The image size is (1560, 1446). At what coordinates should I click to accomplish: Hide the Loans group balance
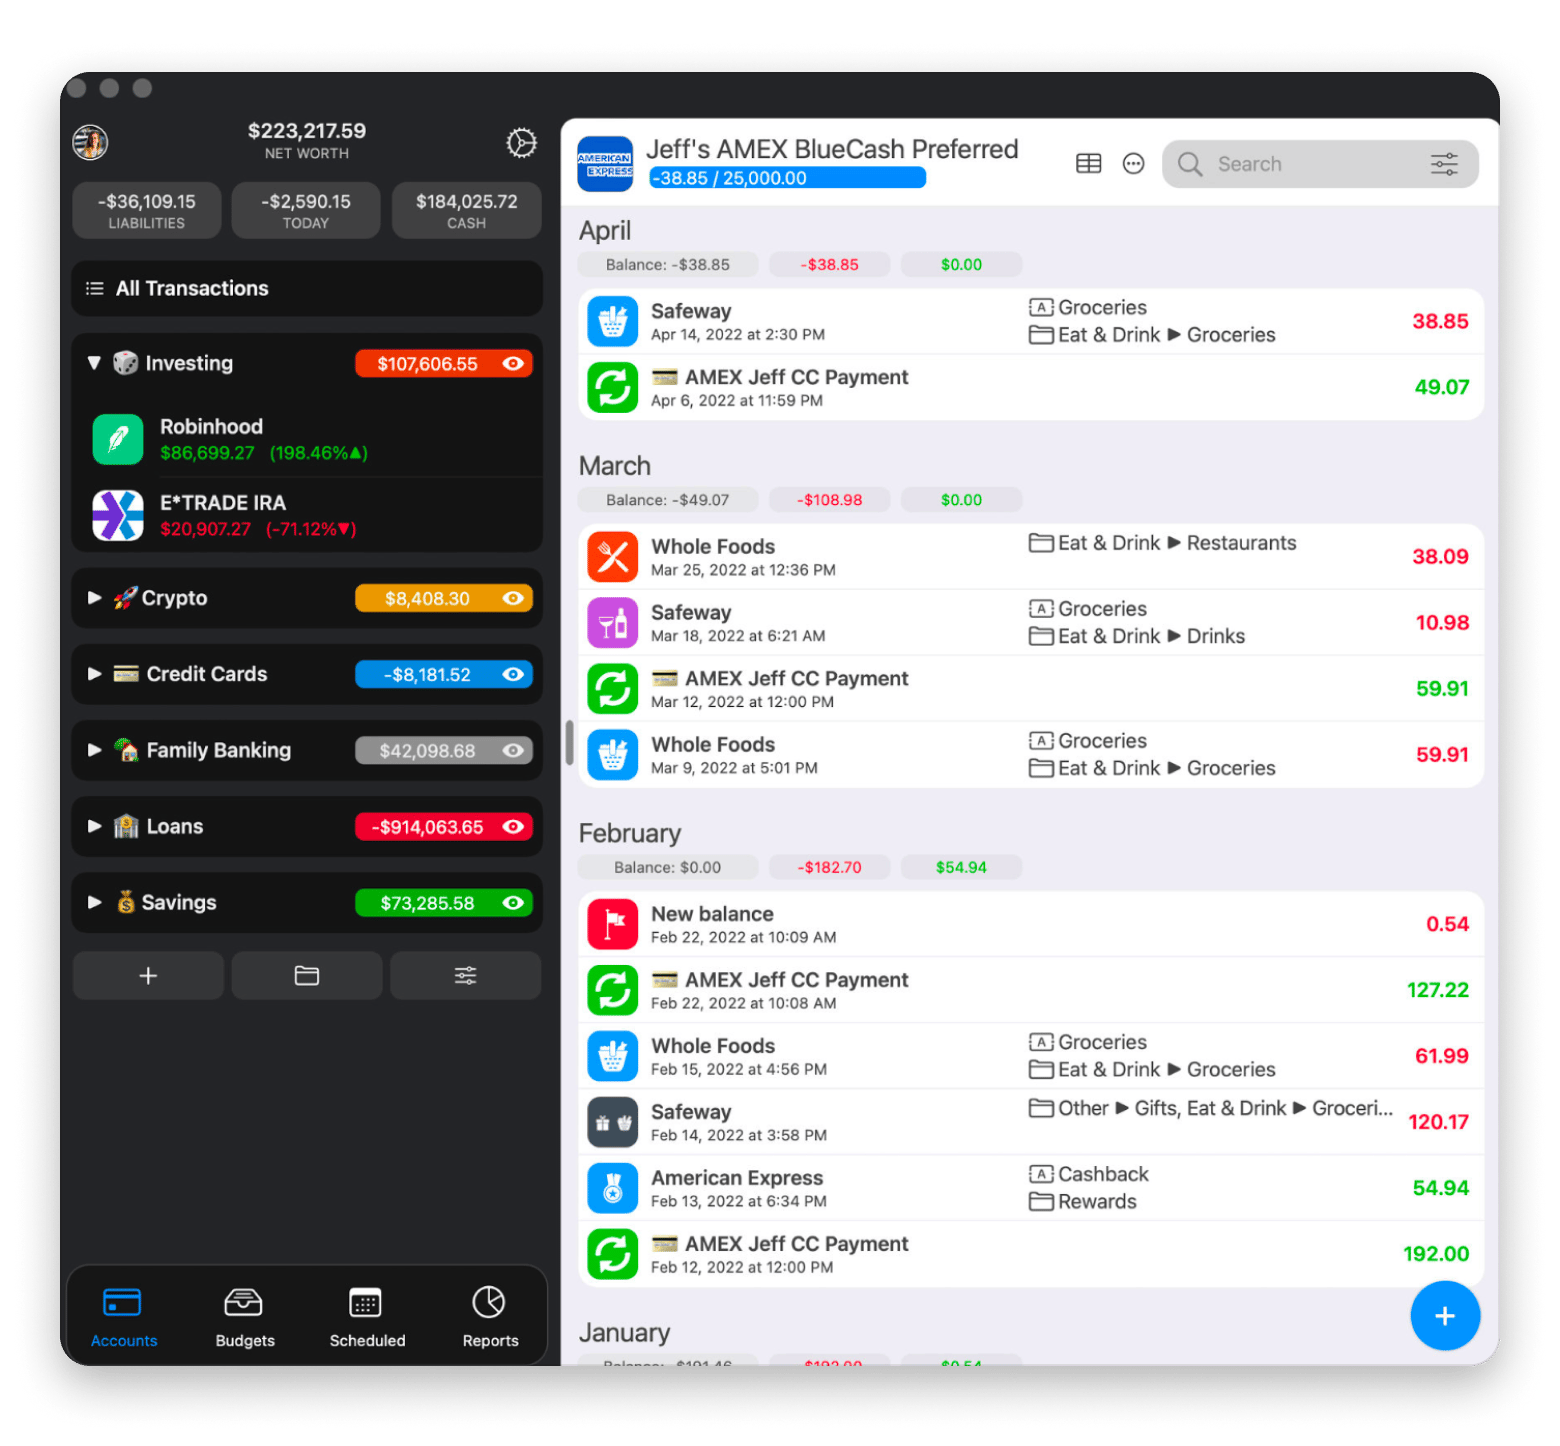coord(513,826)
